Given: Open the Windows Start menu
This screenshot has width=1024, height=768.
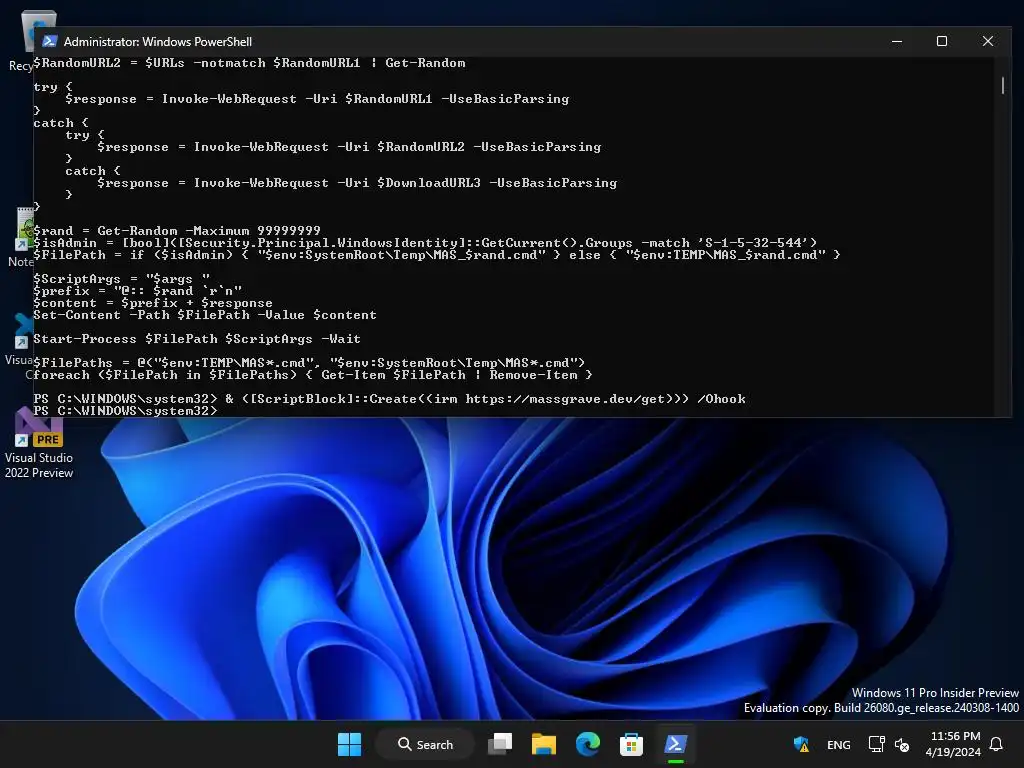Looking at the screenshot, I should pos(349,744).
